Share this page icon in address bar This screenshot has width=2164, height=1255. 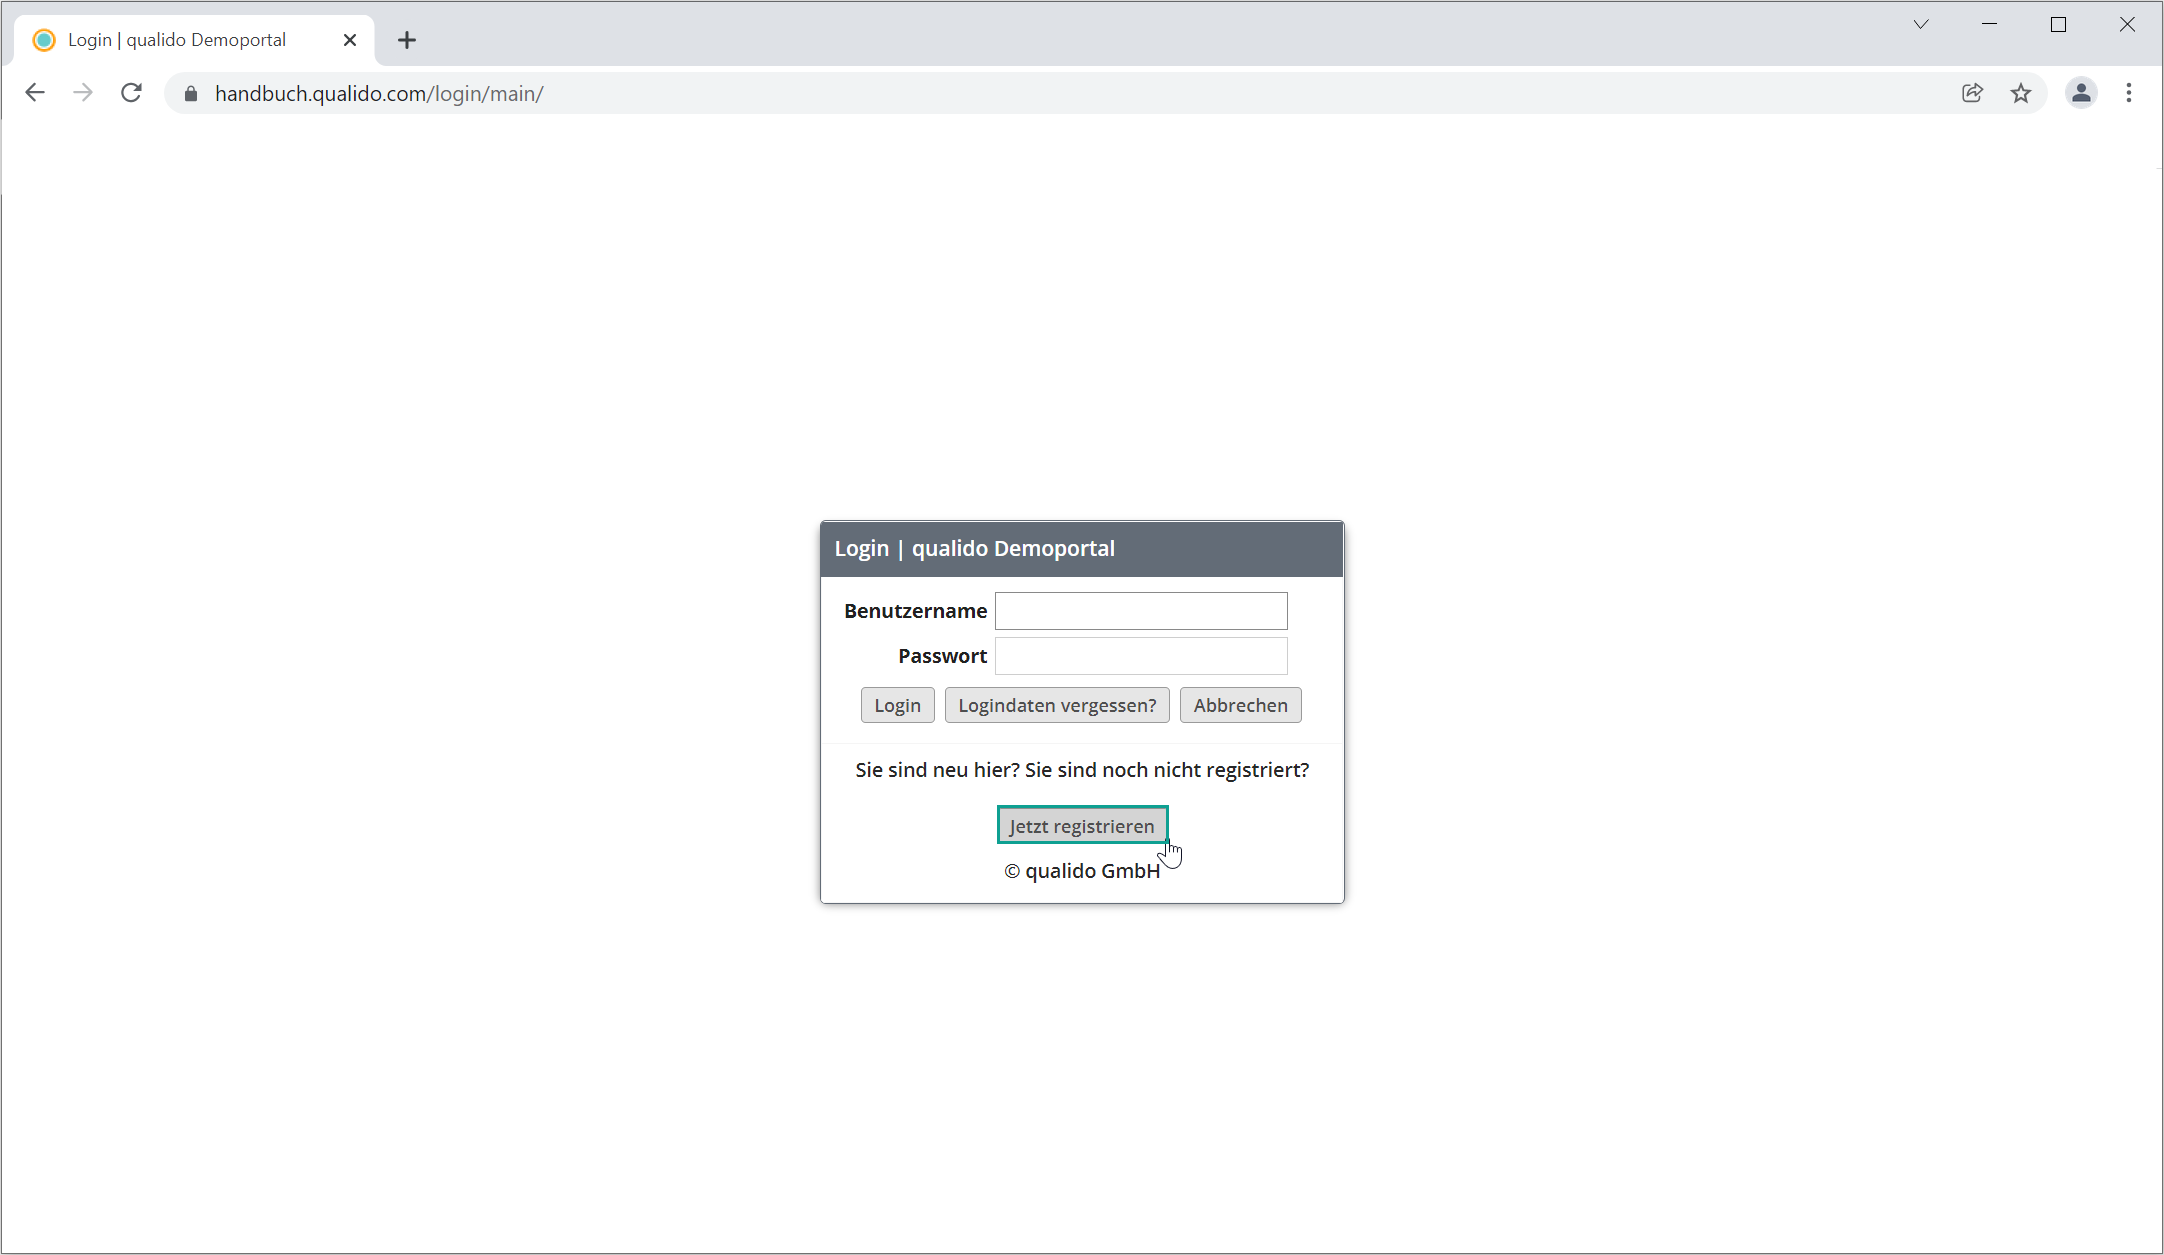pos(1972,93)
